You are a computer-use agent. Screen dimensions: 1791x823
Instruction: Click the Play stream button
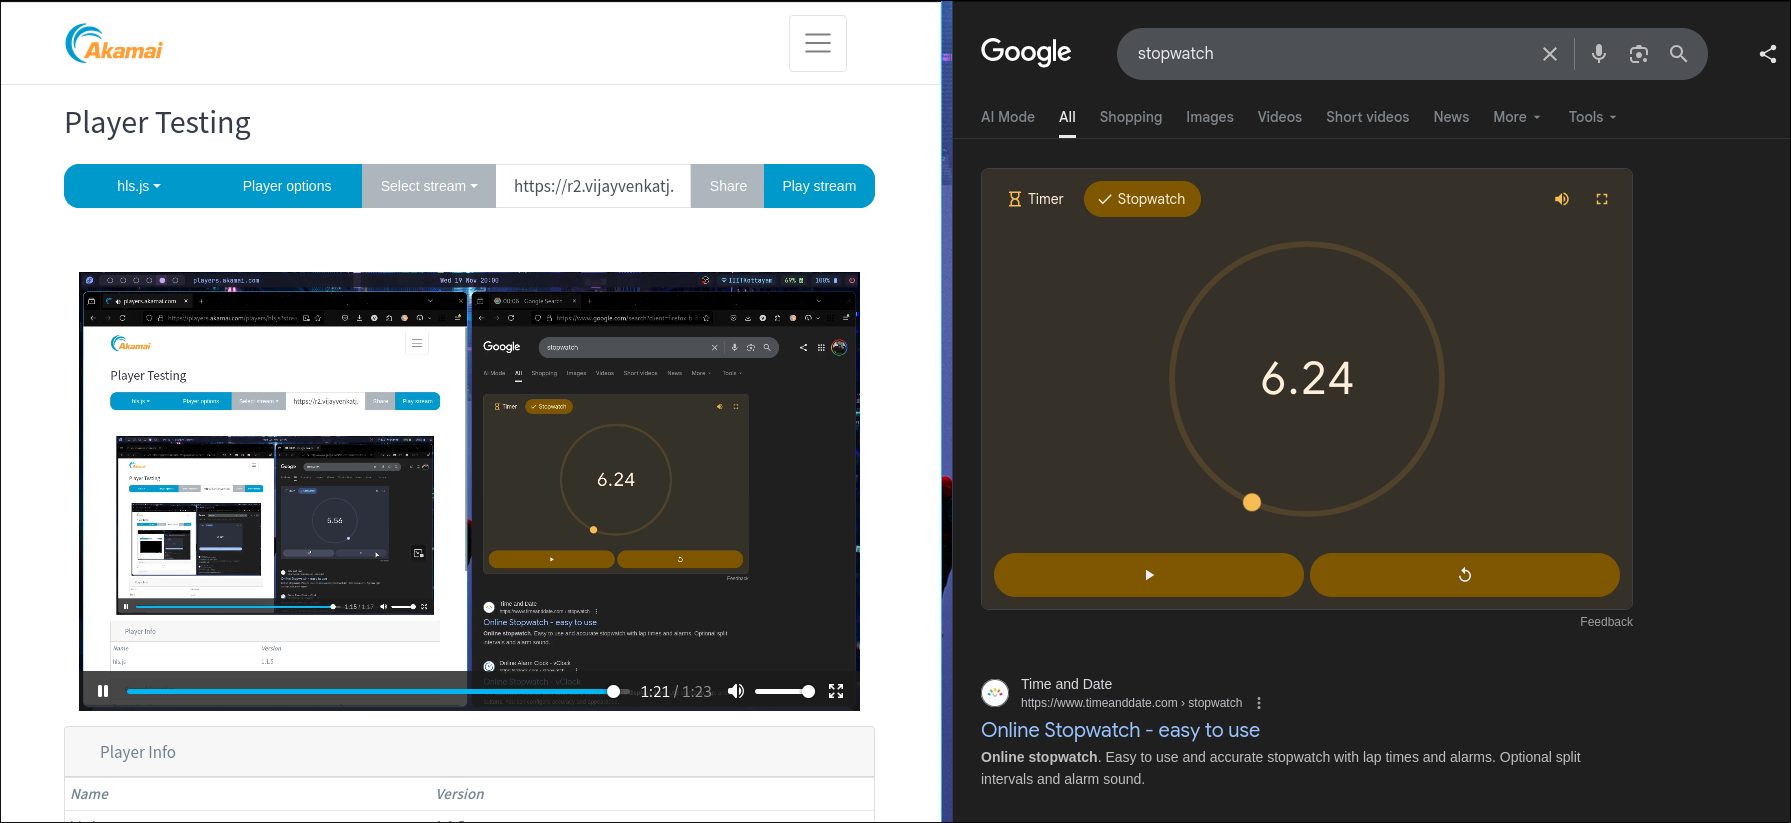(x=819, y=186)
